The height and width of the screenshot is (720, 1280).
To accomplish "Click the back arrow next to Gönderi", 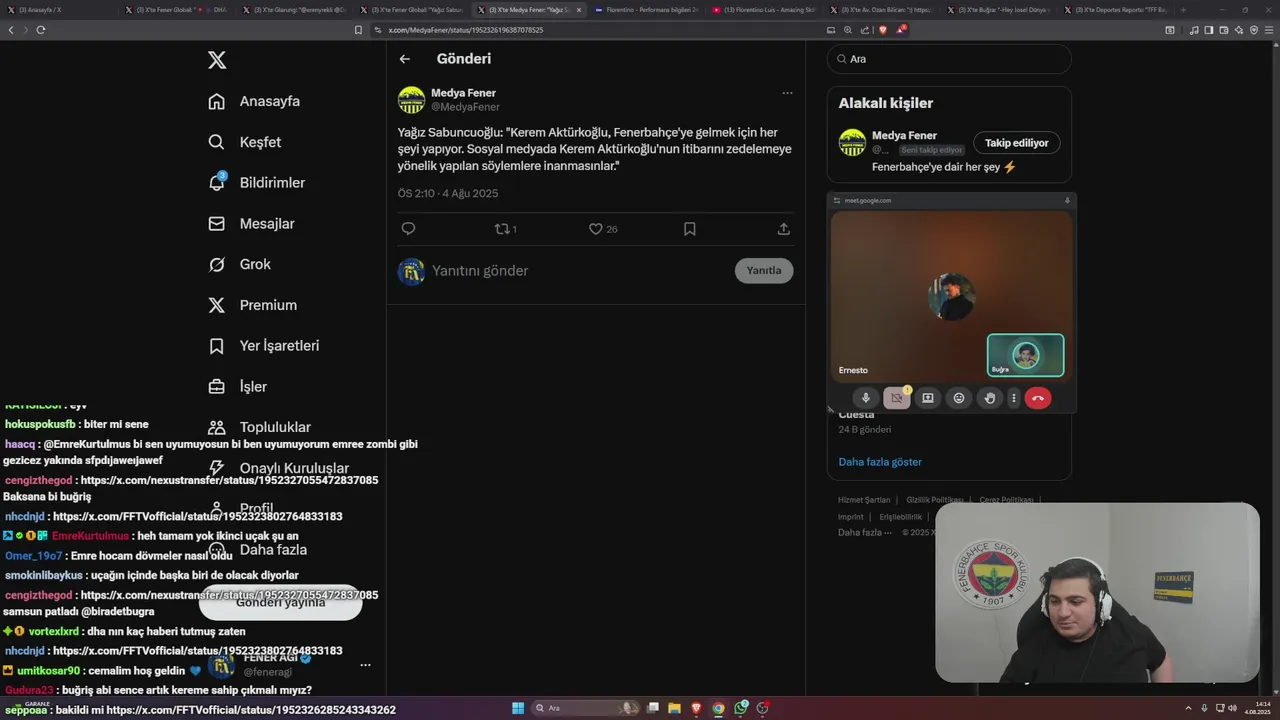I will [405, 59].
